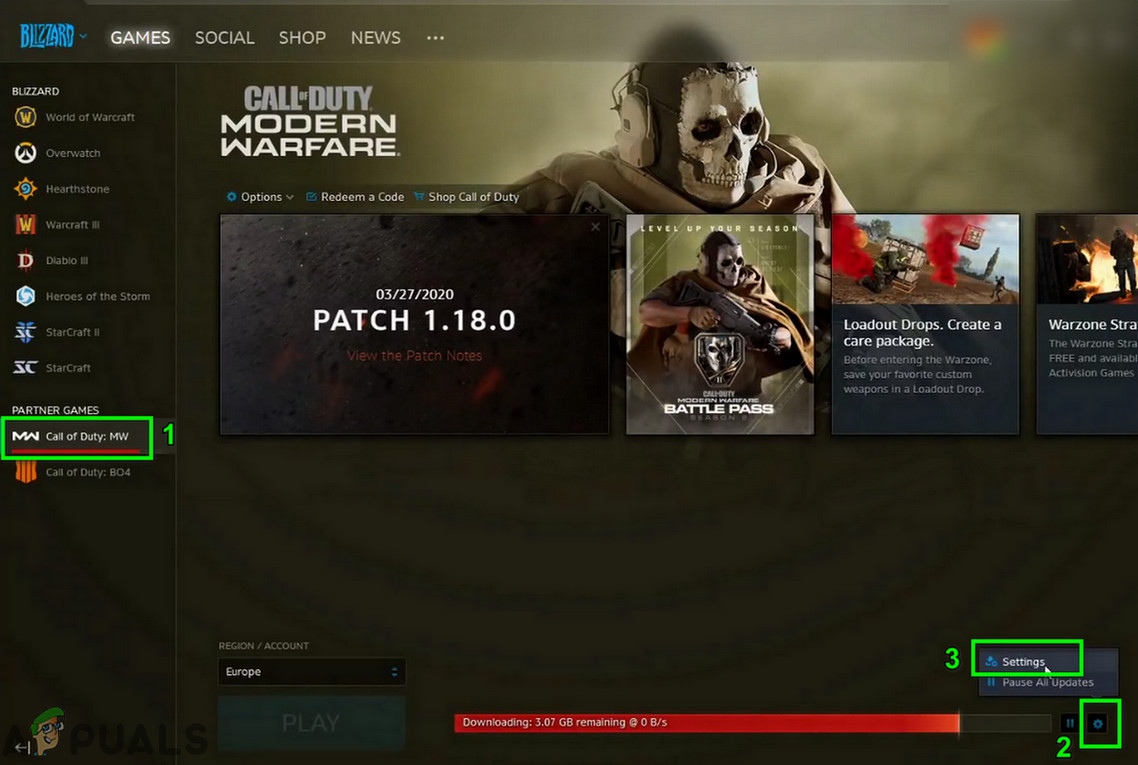Open the more options ellipsis menu
Screen dimensions: 1138x765
[x=435, y=38]
